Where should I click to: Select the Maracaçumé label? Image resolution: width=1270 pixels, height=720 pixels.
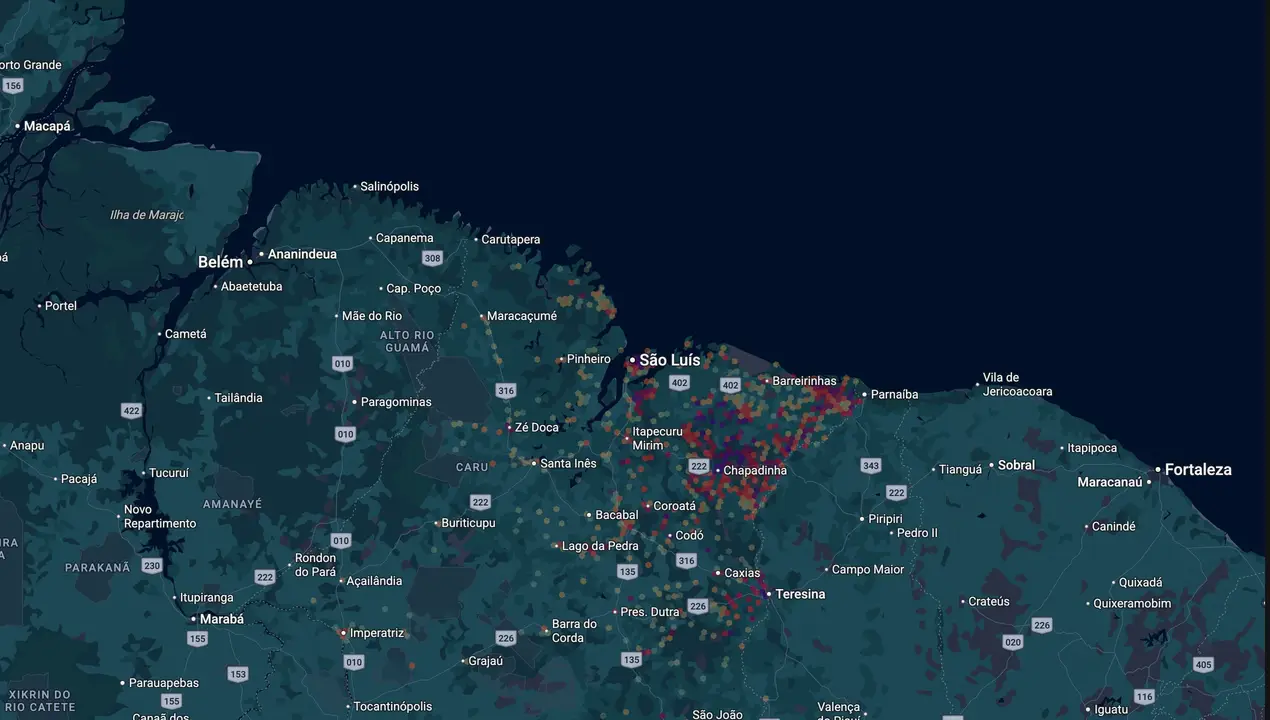pyautogui.click(x=522, y=316)
